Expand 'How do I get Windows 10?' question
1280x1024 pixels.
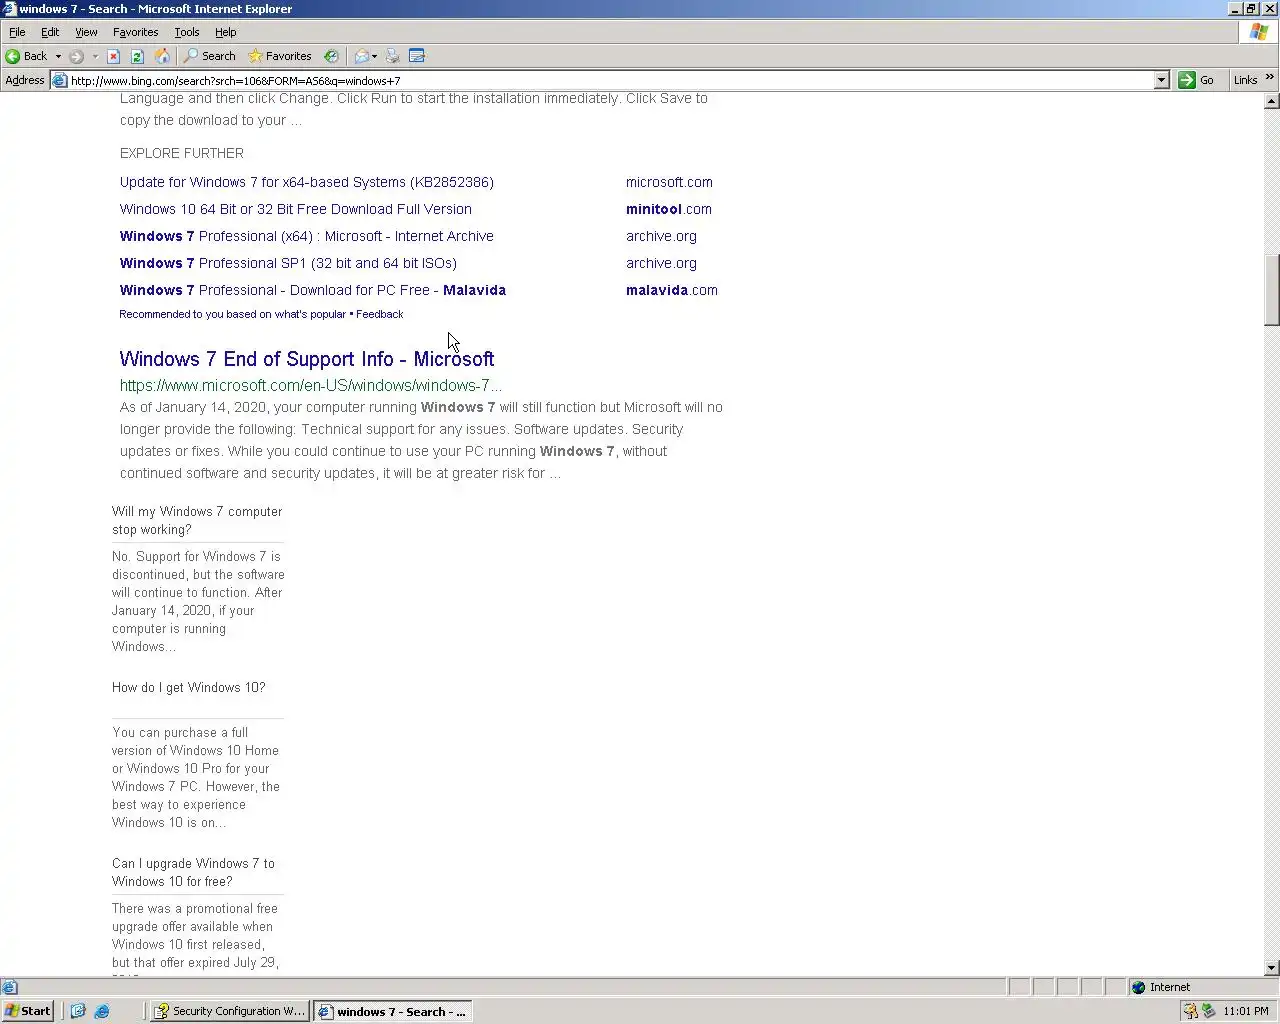tap(189, 687)
